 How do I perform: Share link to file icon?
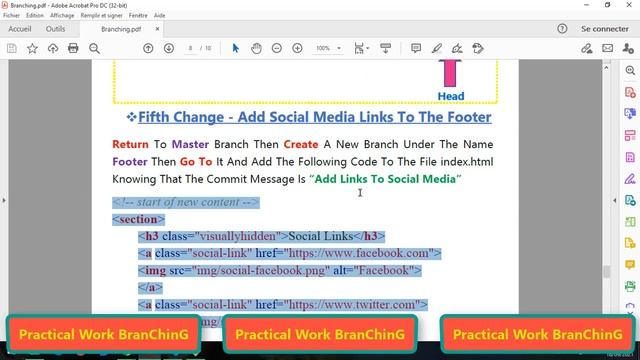pos(587,48)
